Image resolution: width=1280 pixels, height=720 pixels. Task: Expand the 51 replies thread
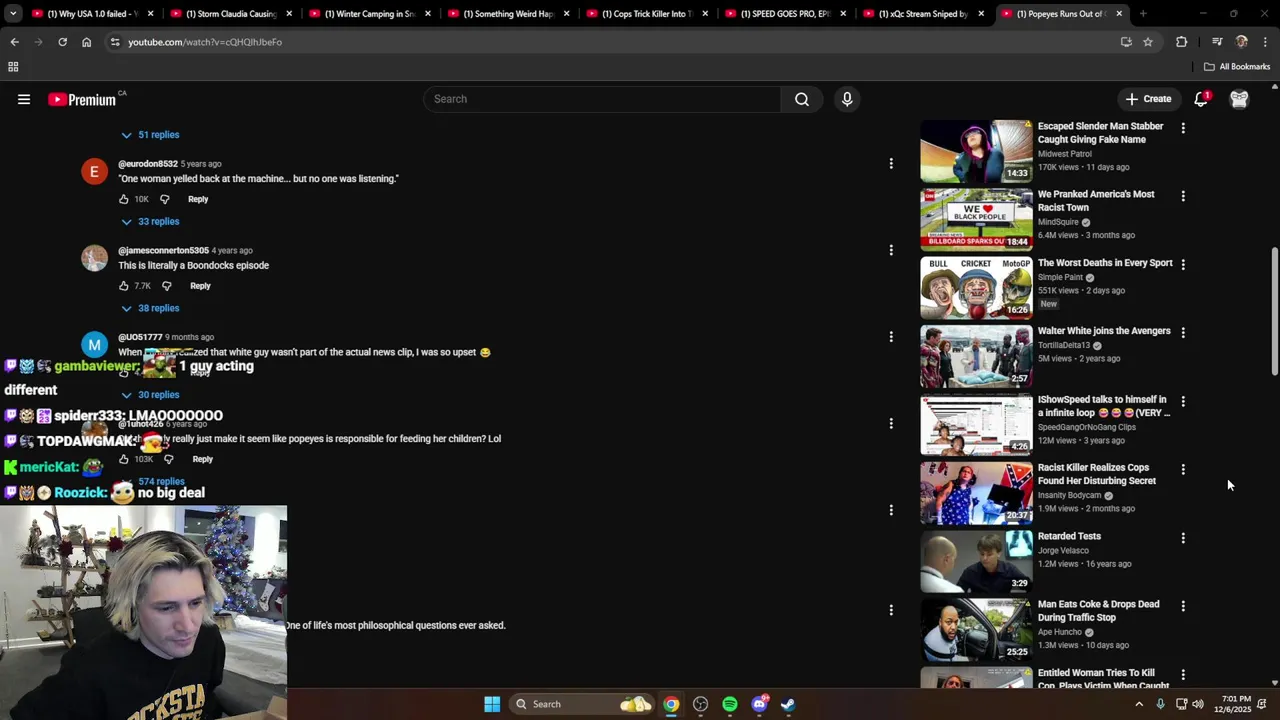tap(150, 135)
